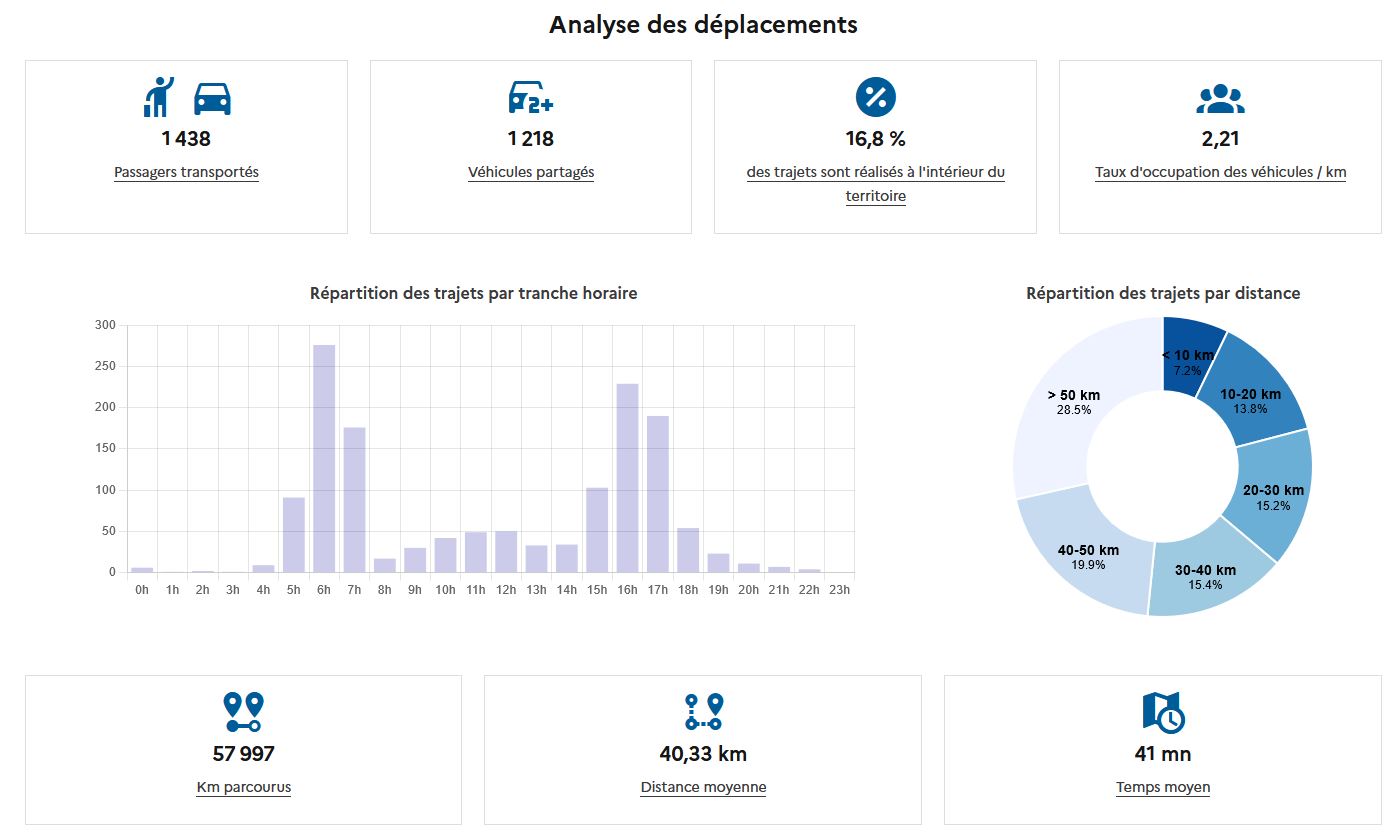The height and width of the screenshot is (836, 1400).
Task: Click the 17h bar in the histogram
Action: (x=657, y=495)
